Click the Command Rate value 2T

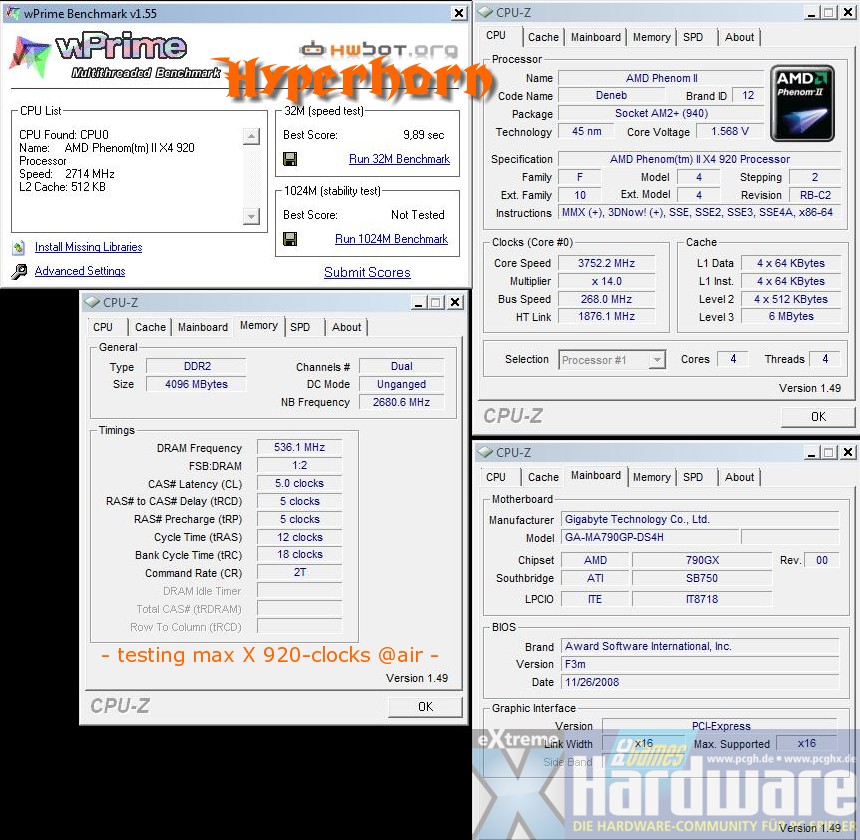point(299,572)
